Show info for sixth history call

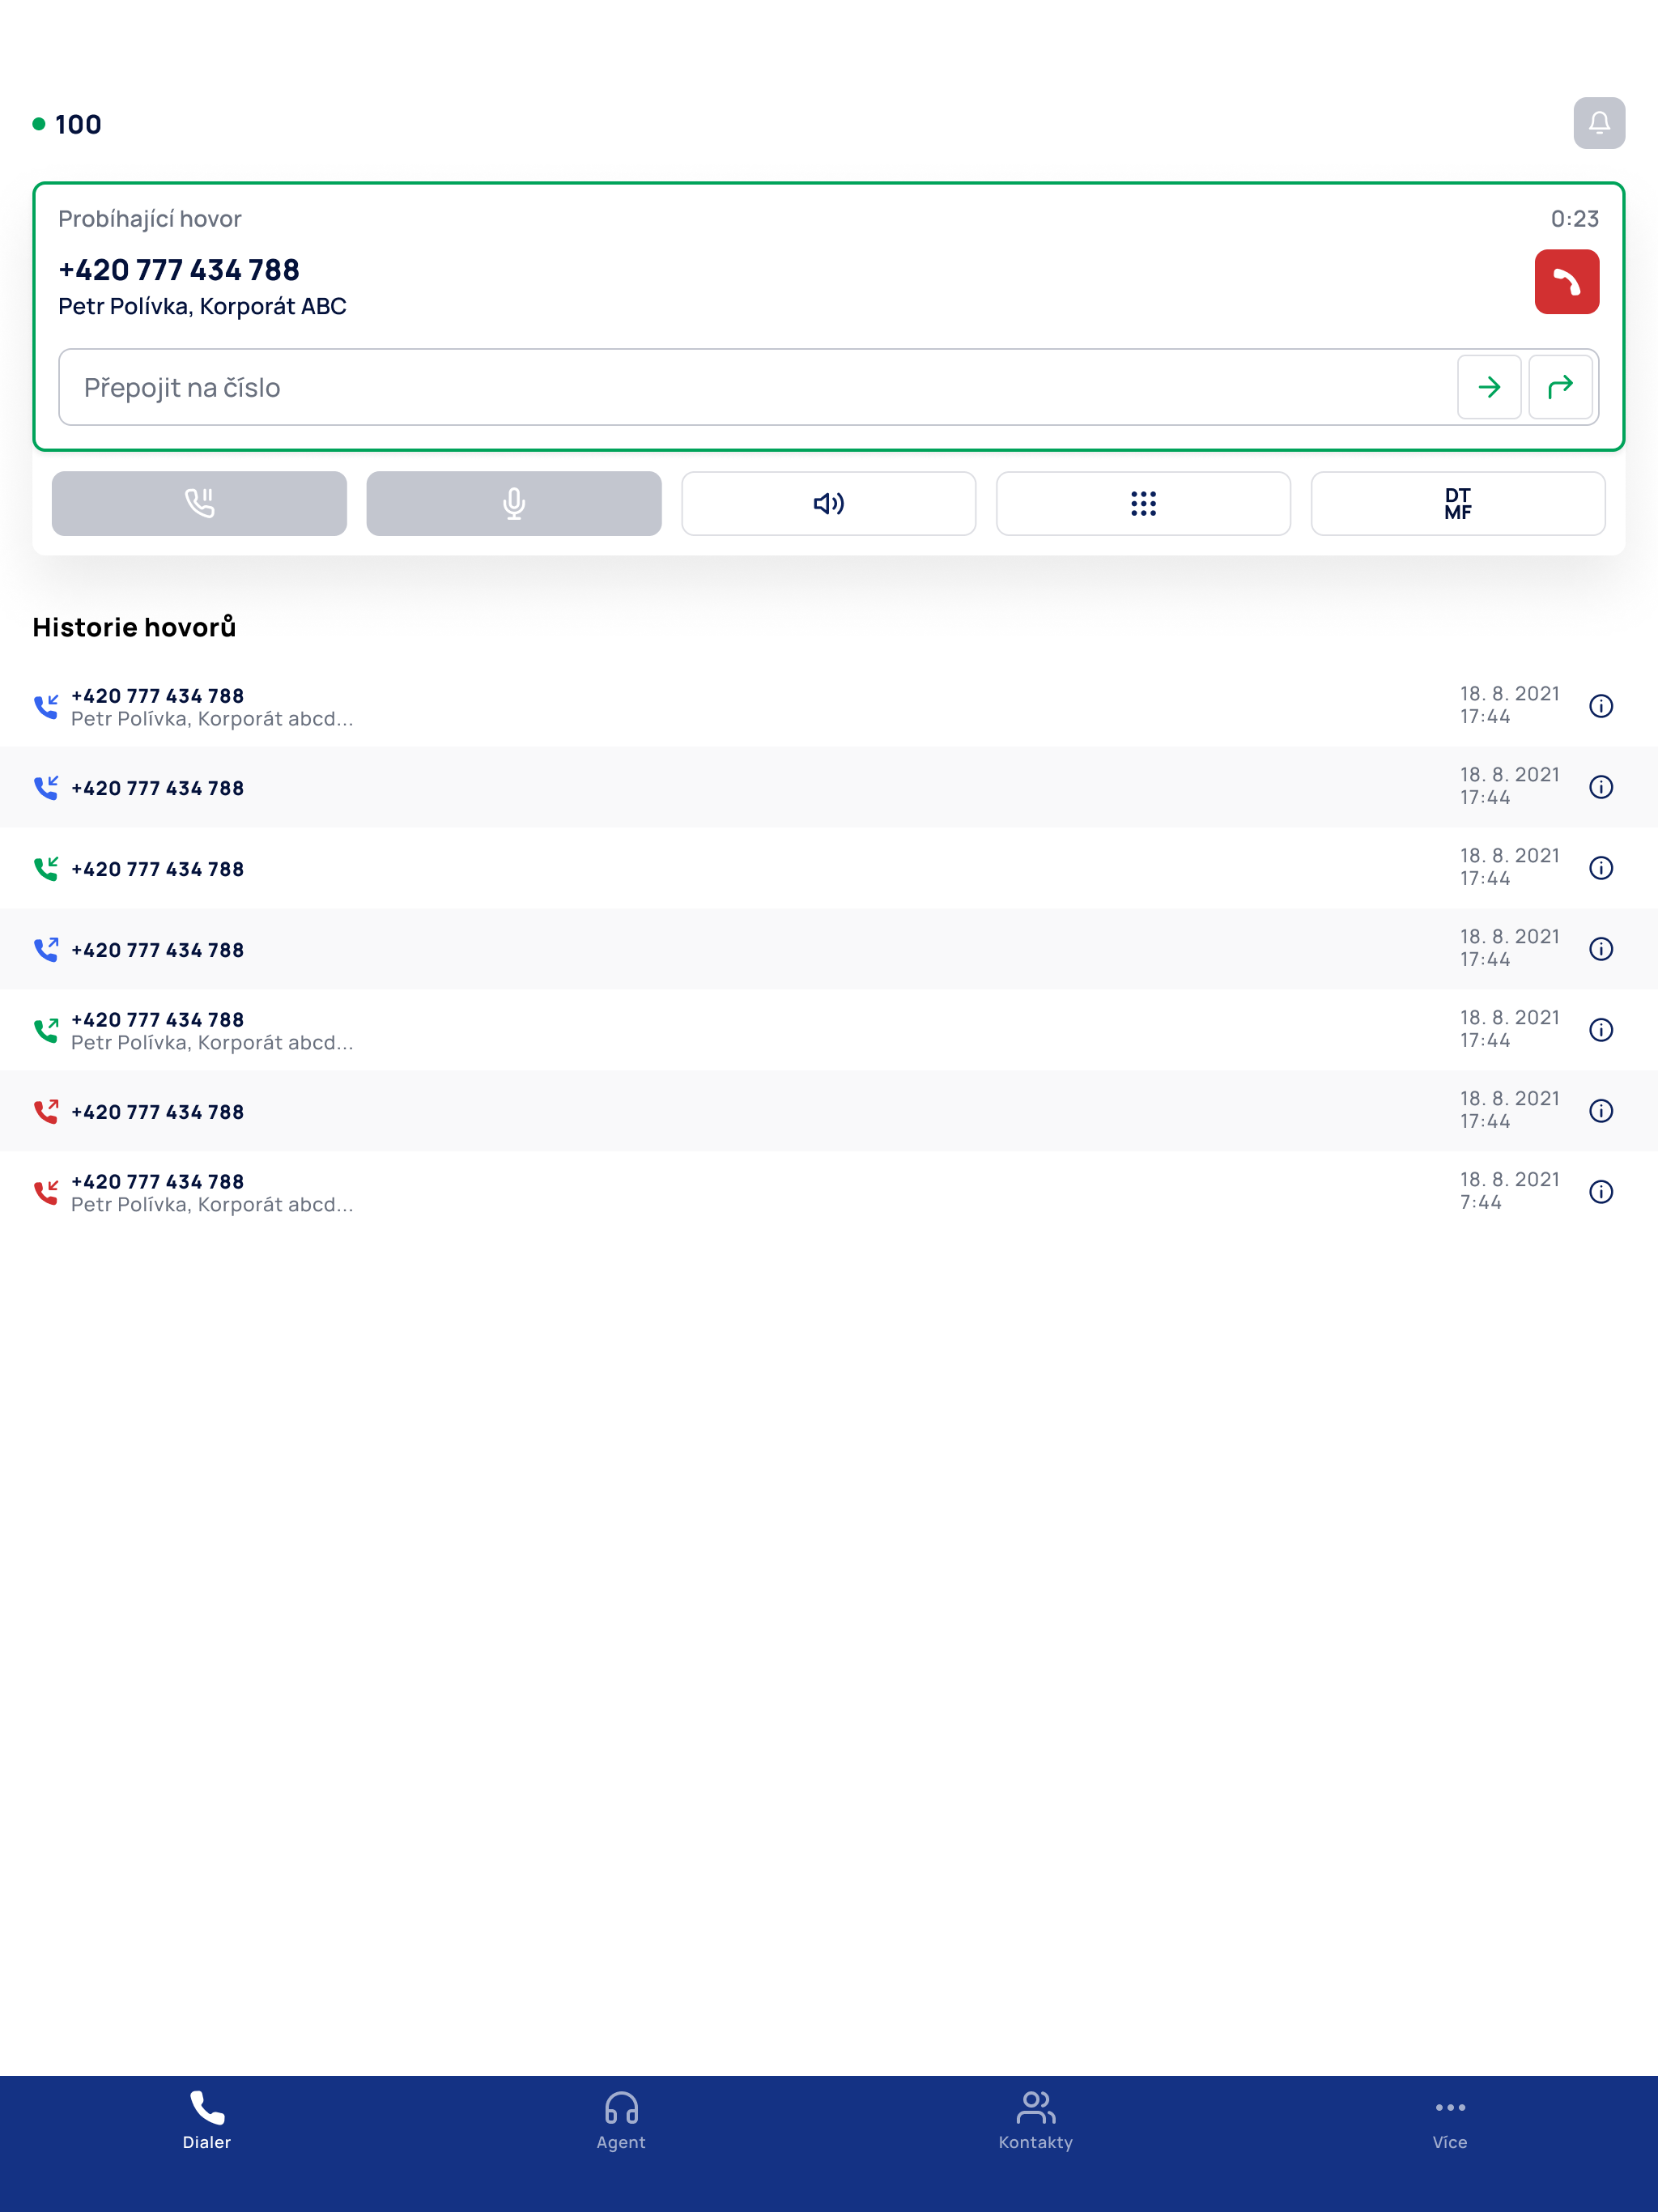click(1600, 1111)
